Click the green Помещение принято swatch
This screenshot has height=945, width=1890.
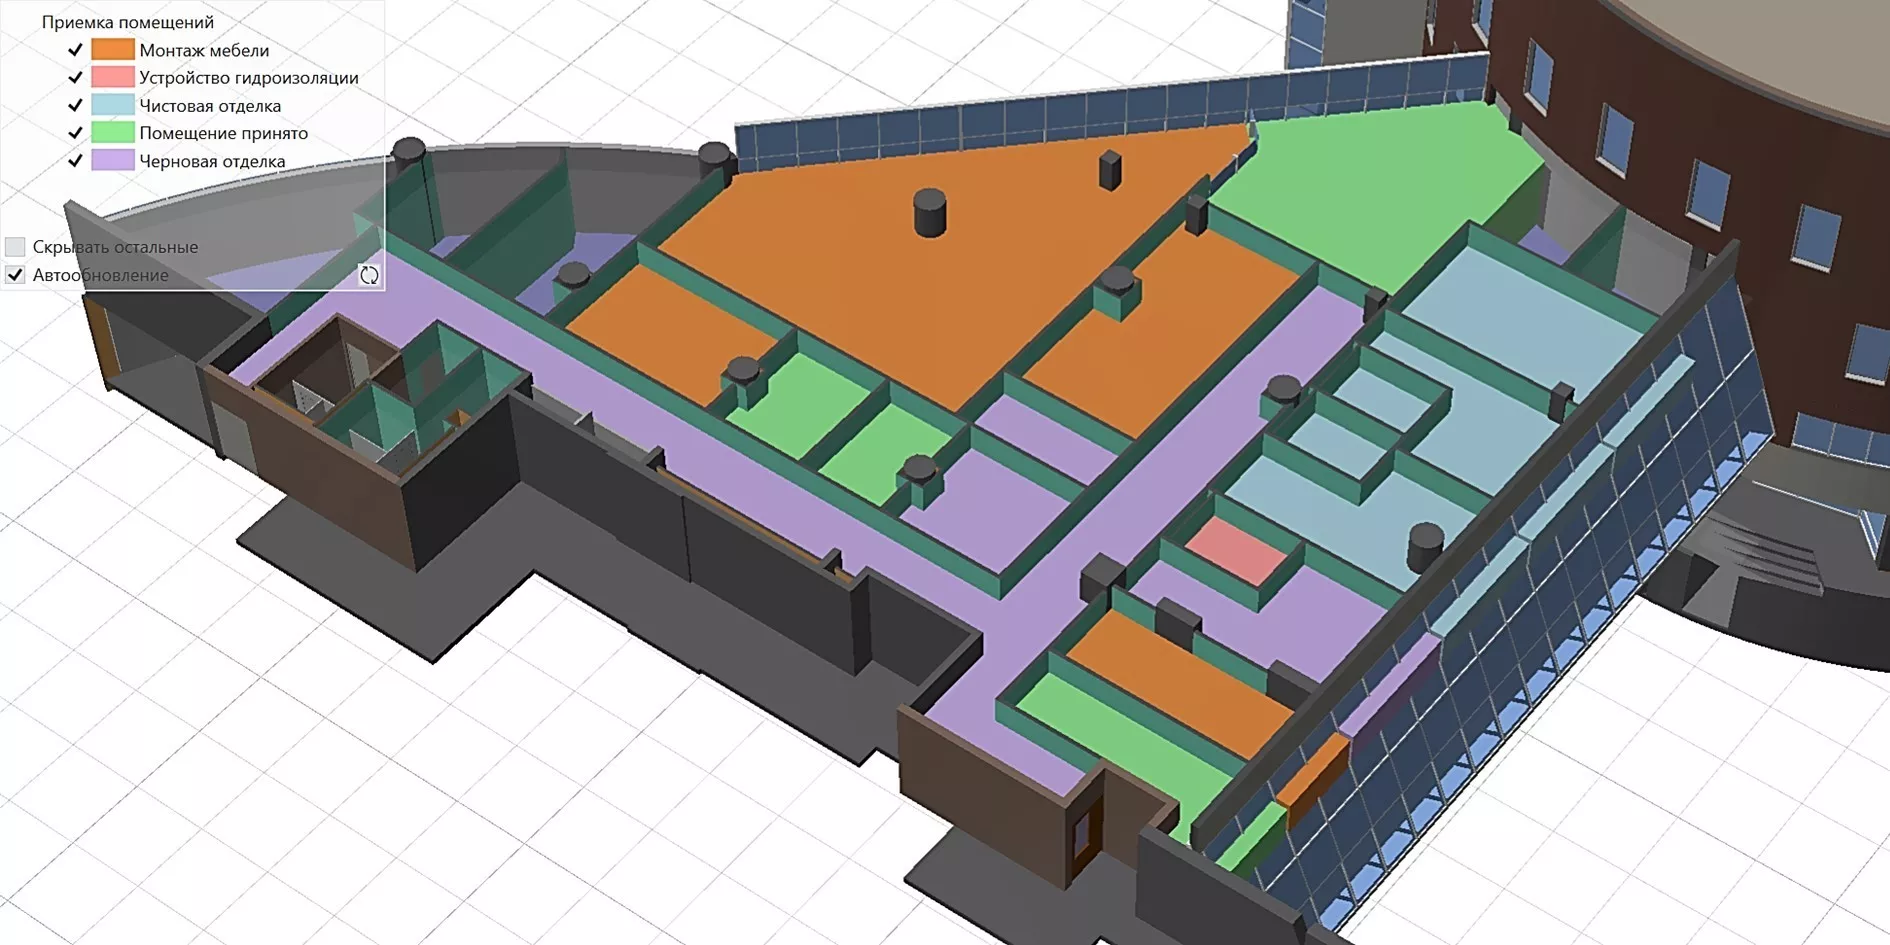pos(112,133)
